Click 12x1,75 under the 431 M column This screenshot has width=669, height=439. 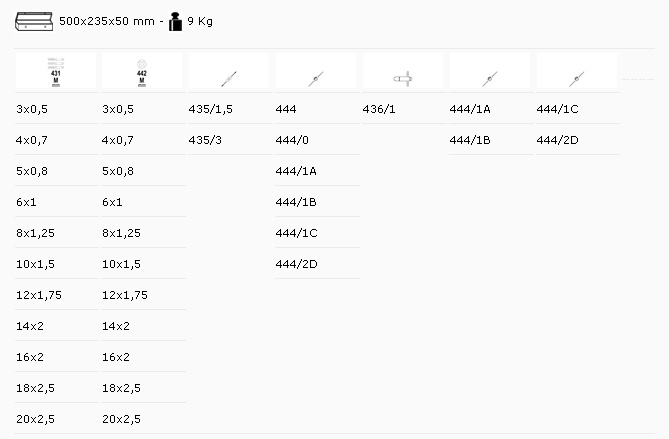38,295
